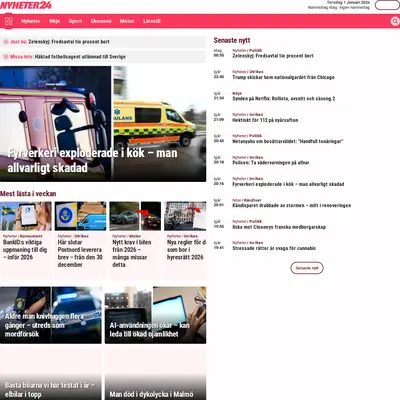Open Man död i dykolycka i Malmö
The width and height of the screenshot is (400, 400).
coord(155,373)
